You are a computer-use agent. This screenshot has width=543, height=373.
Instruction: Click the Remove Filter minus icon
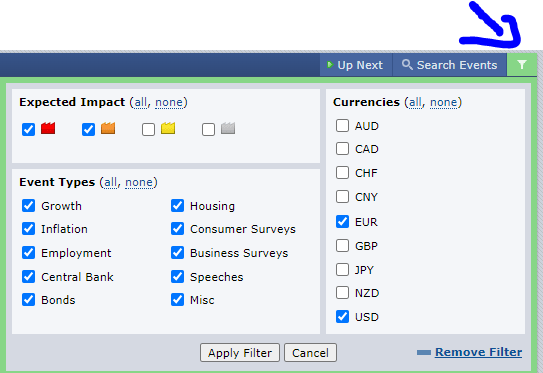(x=424, y=353)
